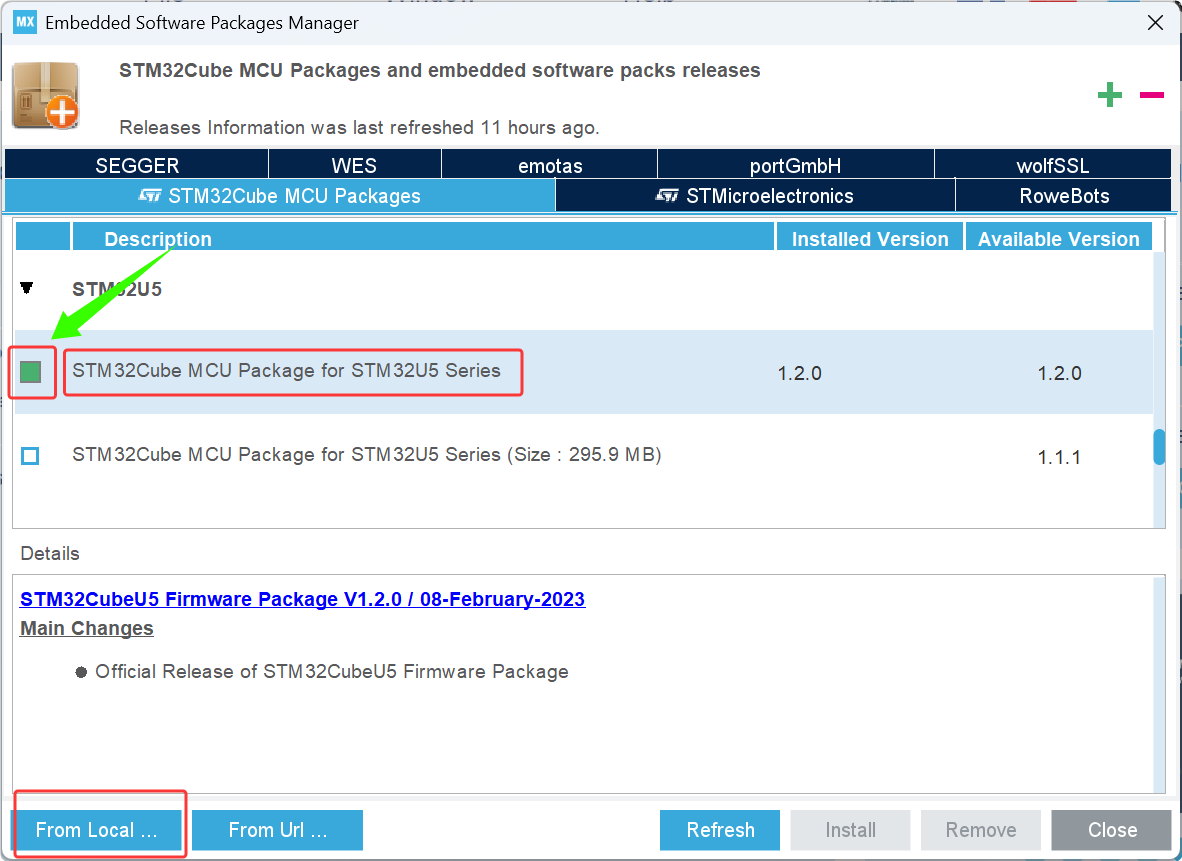This screenshot has height=861, width=1182.
Task: Click the Details section label
Action: (50, 553)
